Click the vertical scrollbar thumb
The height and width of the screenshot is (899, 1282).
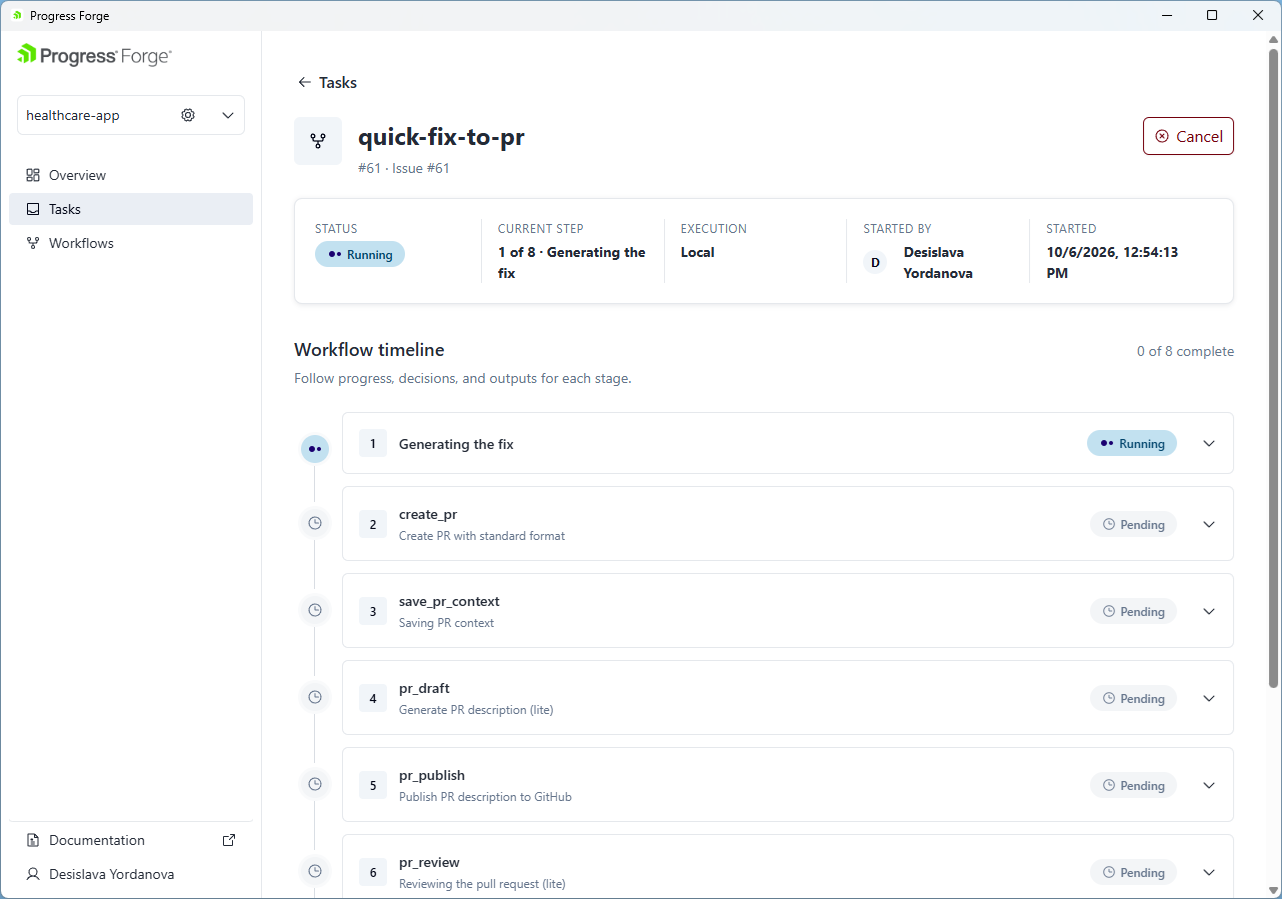(x=1273, y=367)
